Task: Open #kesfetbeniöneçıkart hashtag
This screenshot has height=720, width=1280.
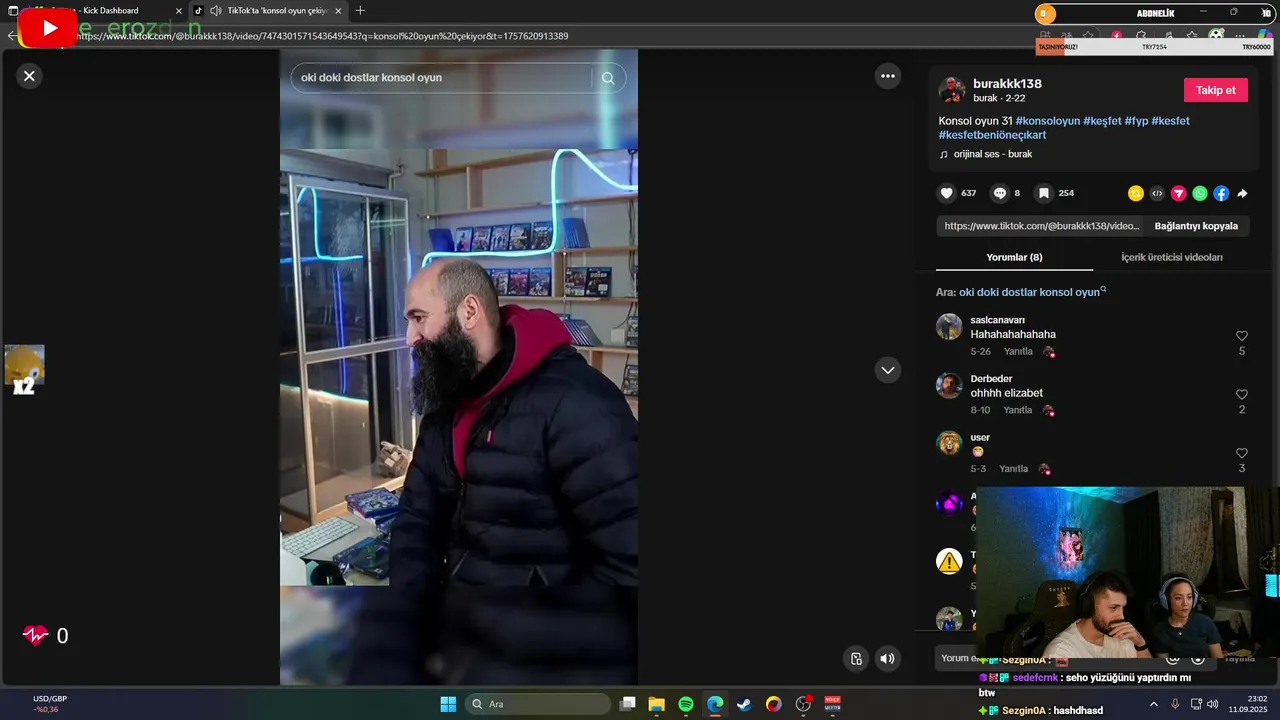Action: click(992, 135)
